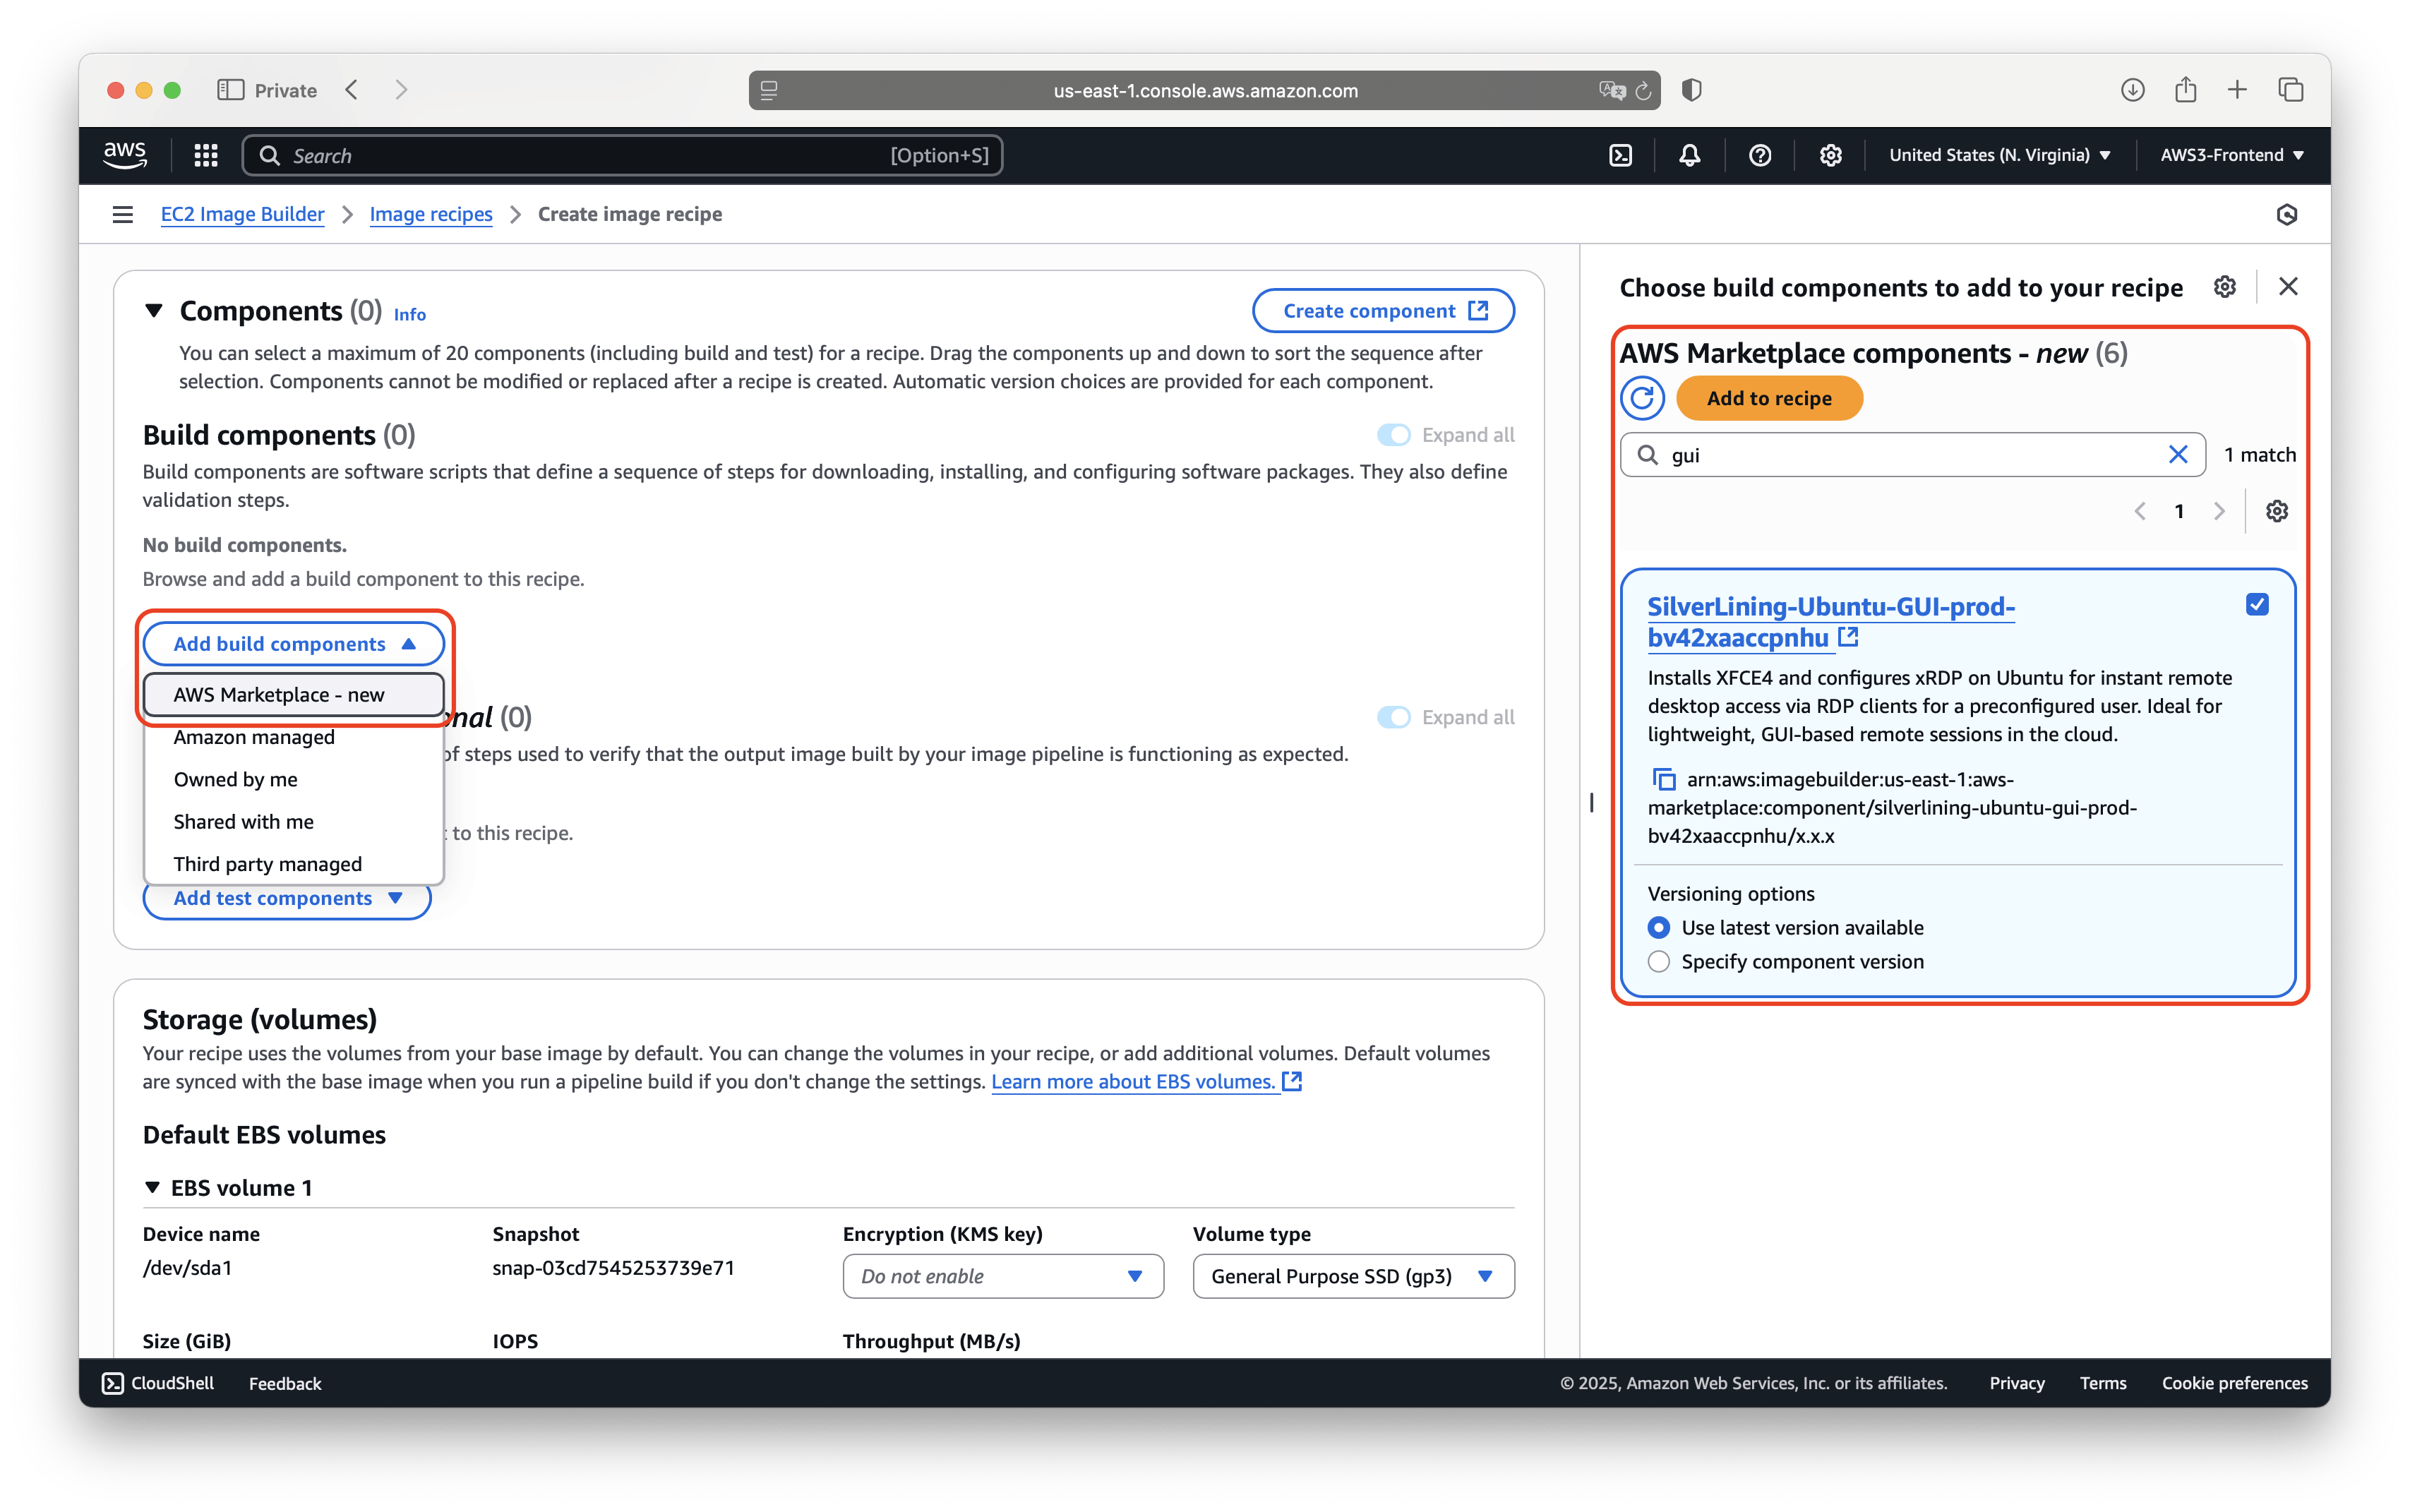
Task: Open Cookie preferences in footer
Action: 2234,1383
